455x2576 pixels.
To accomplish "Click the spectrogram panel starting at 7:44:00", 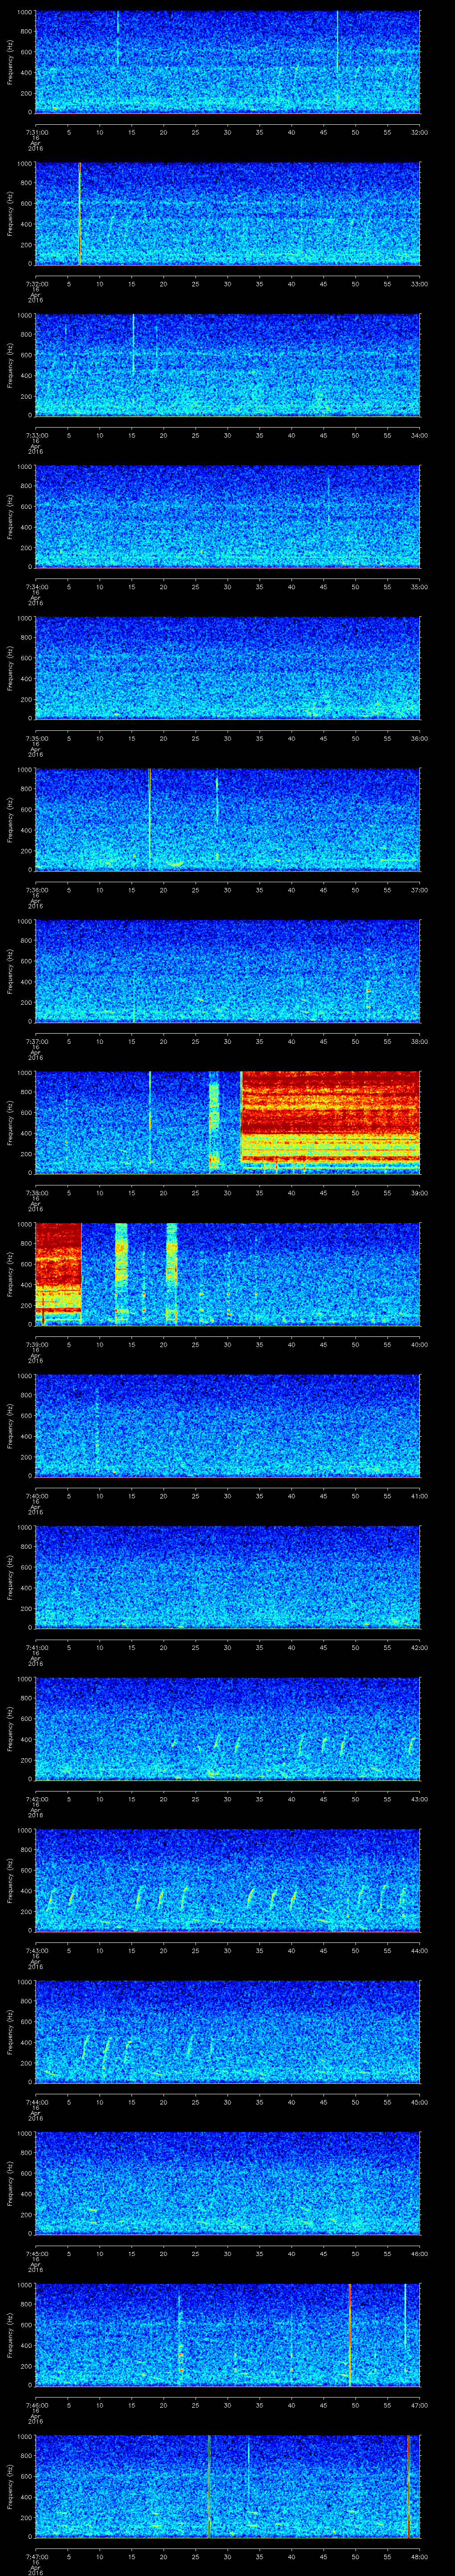I will tap(227, 2032).
